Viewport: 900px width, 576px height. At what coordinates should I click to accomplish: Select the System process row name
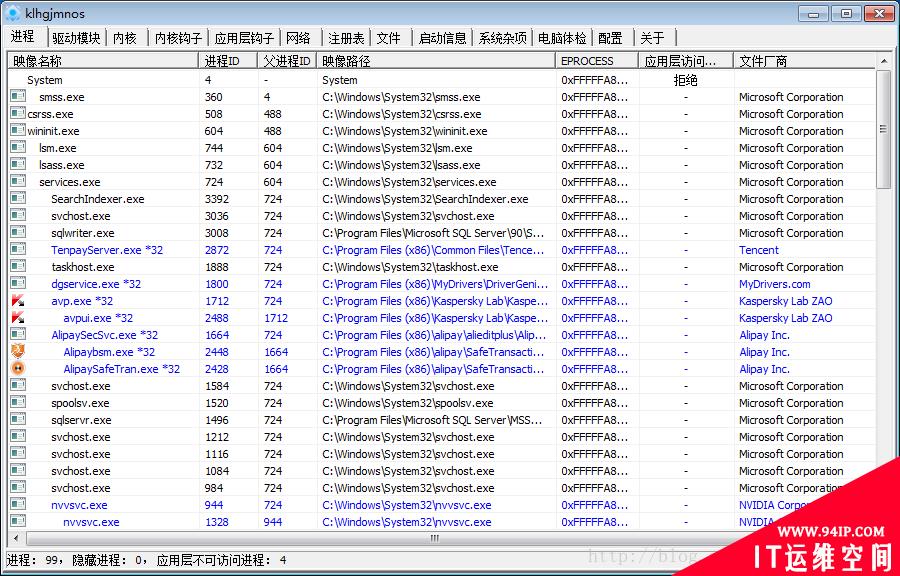[45, 80]
